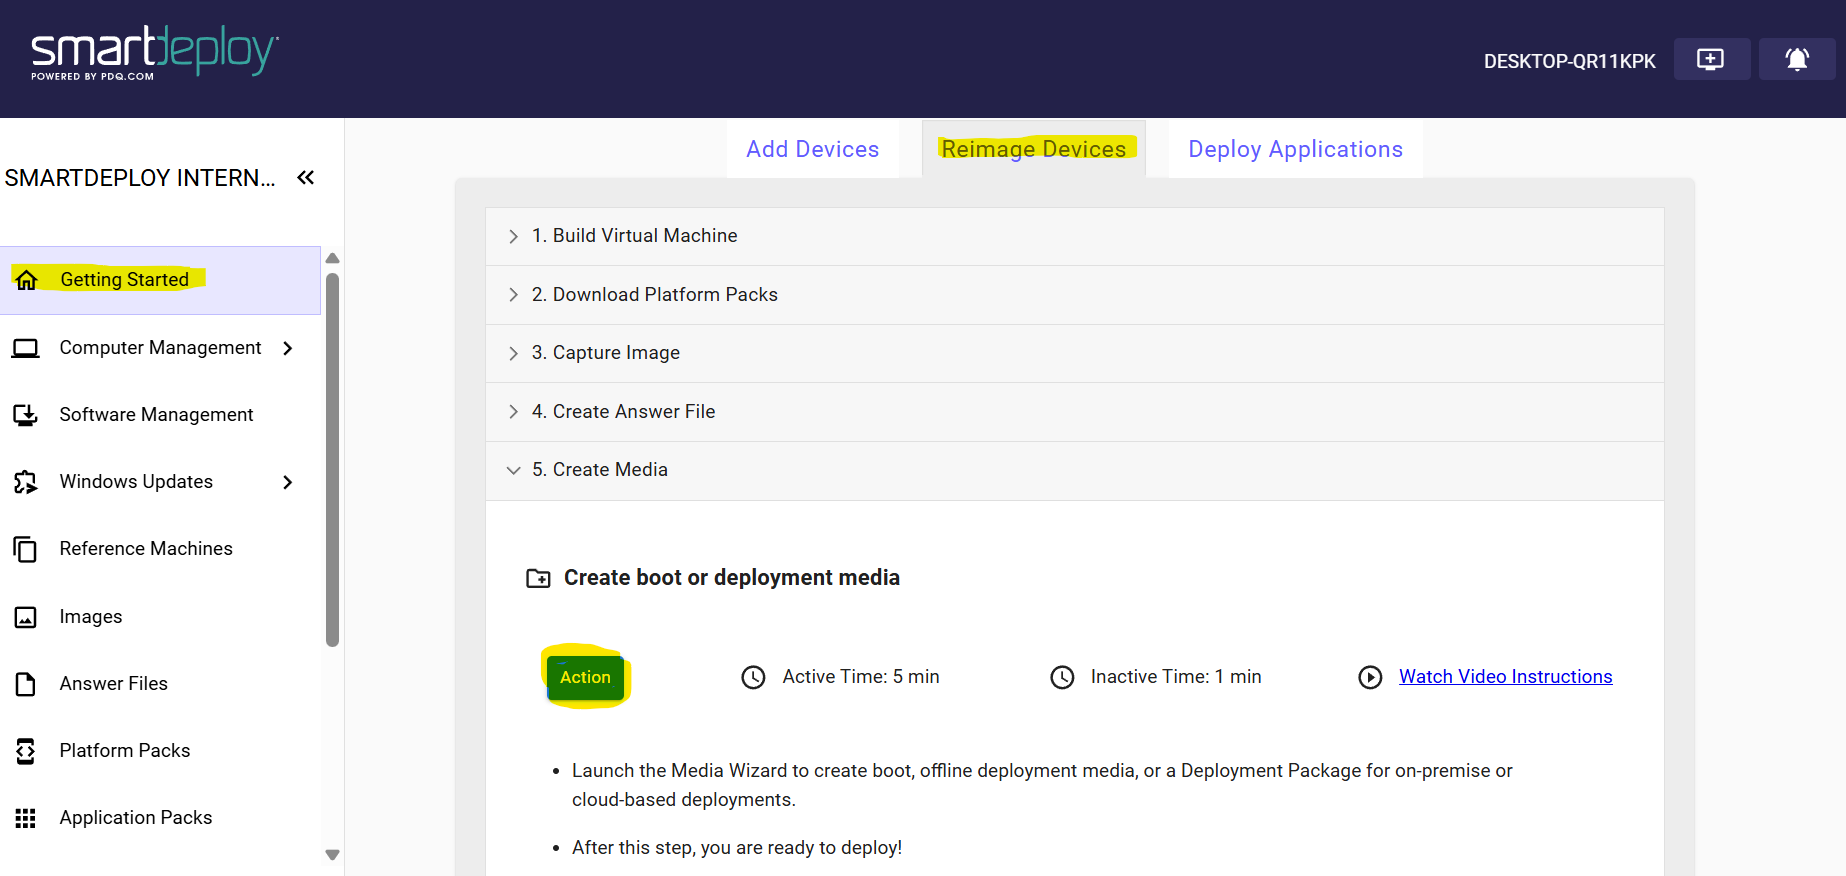Click the Application Packs grid icon
The width and height of the screenshot is (1846, 876).
coord(26,818)
